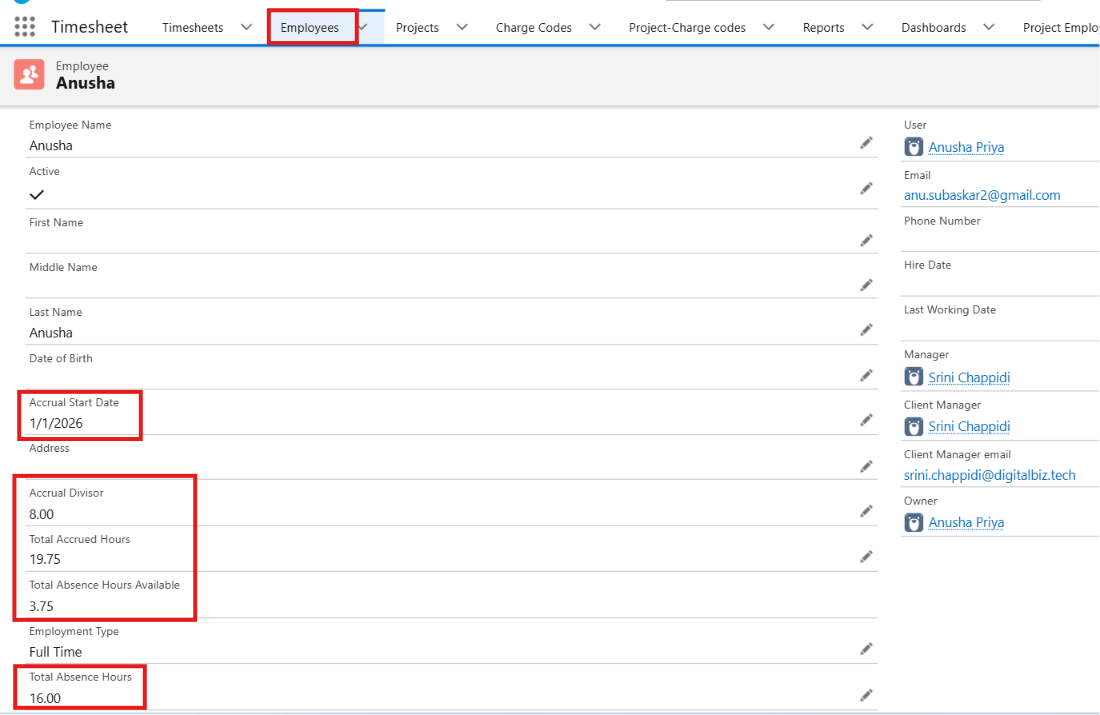Expand the Timesheets tab dropdown chevron
This screenshot has height=715, width=1100.
click(x=246, y=27)
